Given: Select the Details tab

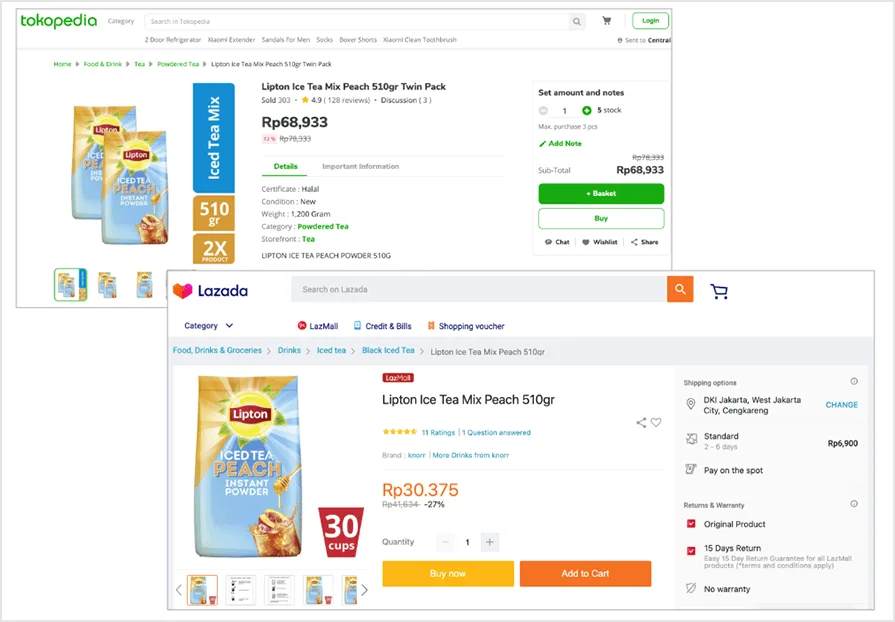Looking at the screenshot, I should pos(286,167).
